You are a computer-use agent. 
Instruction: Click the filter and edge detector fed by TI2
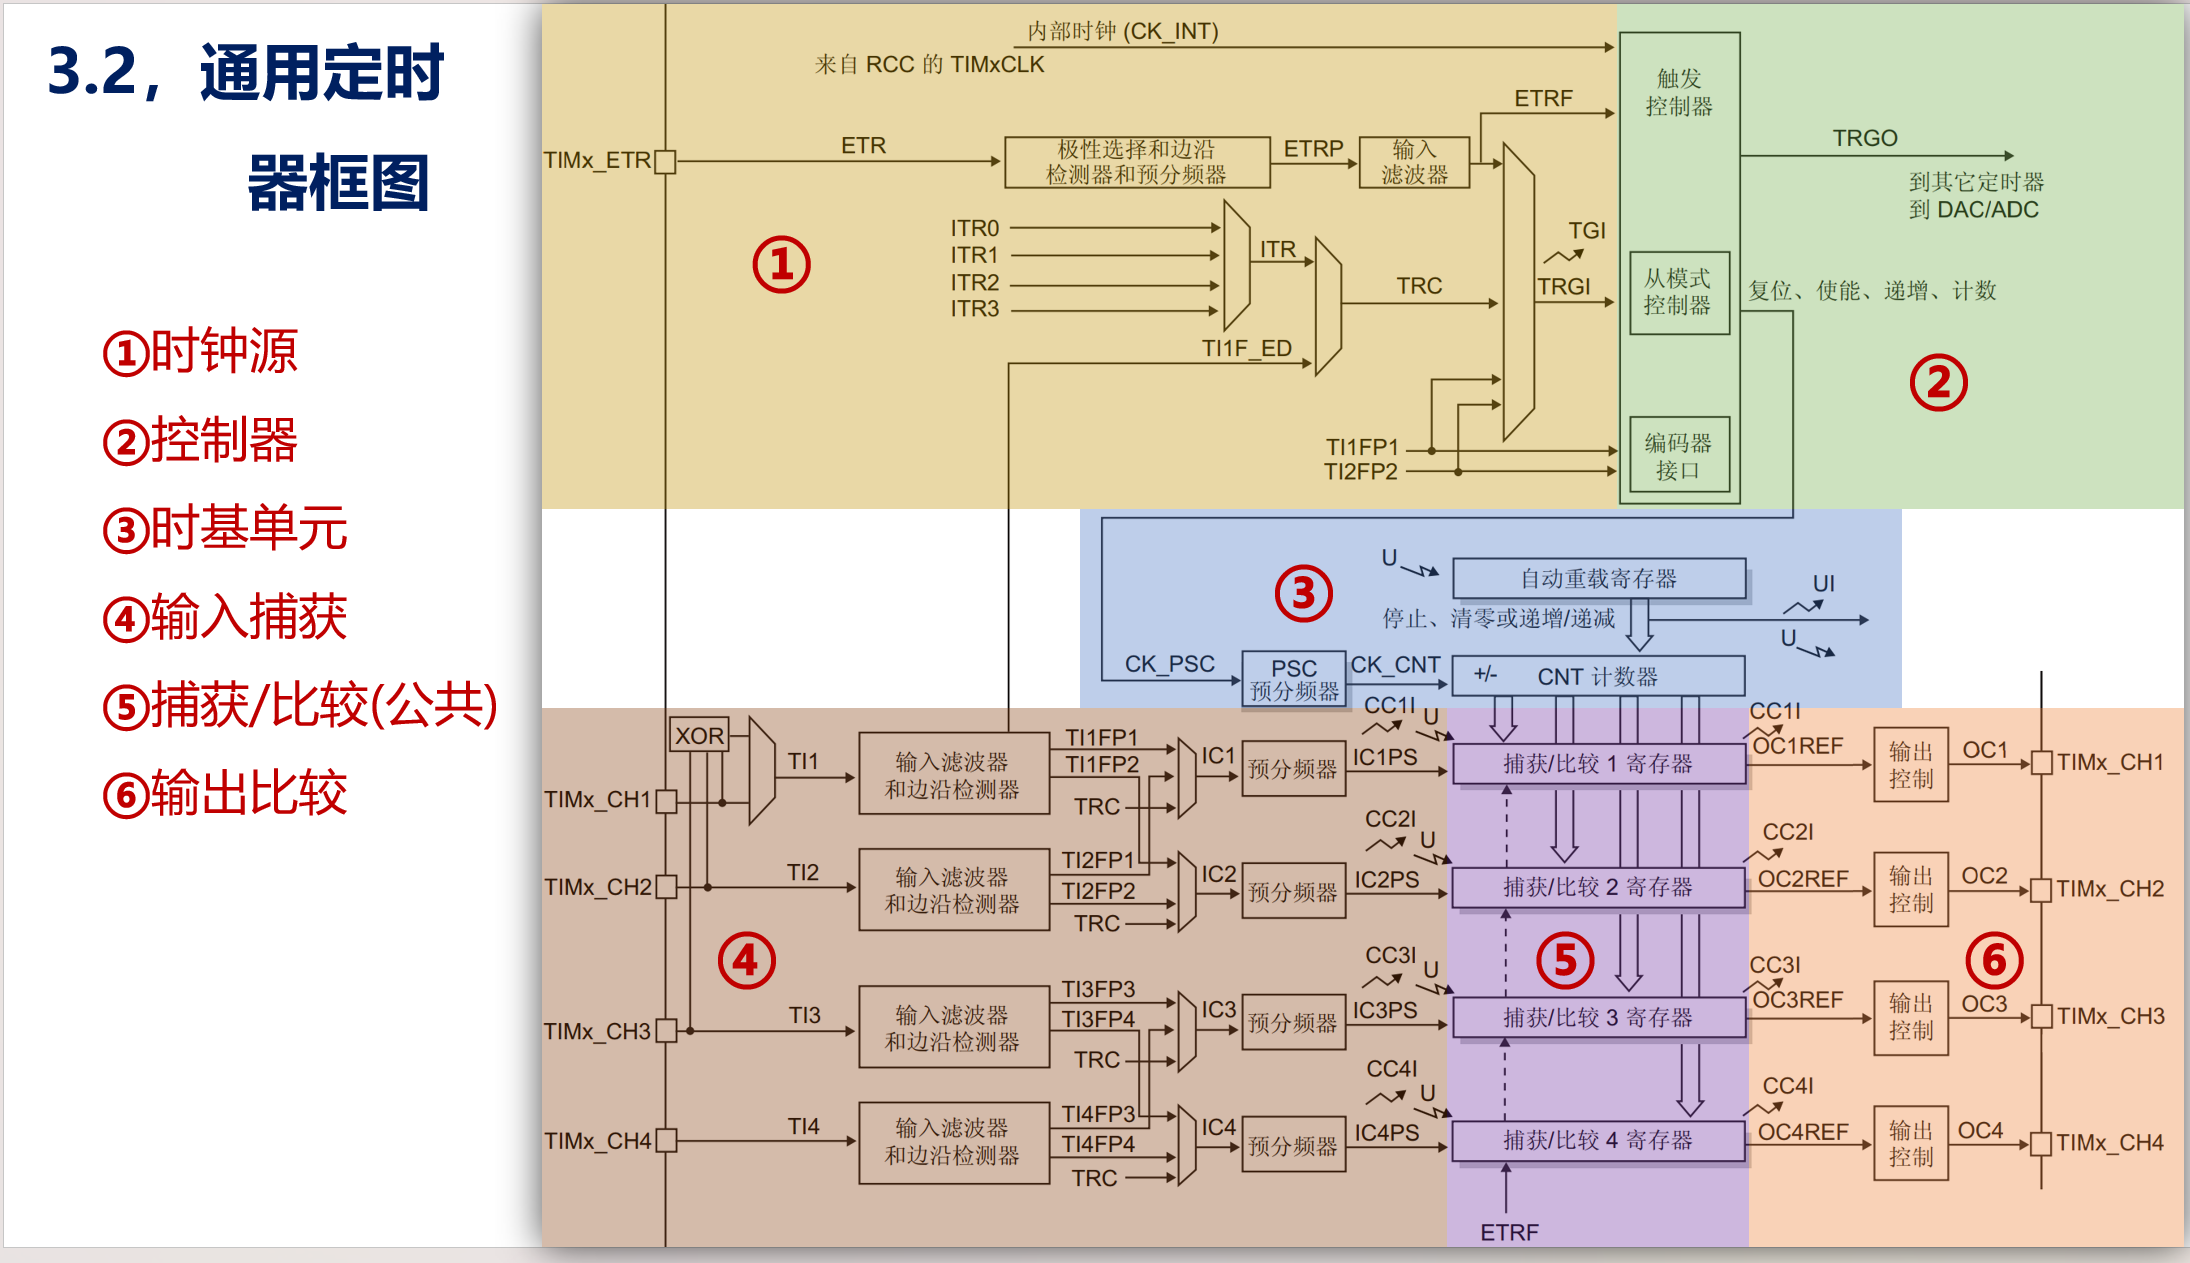coord(953,890)
